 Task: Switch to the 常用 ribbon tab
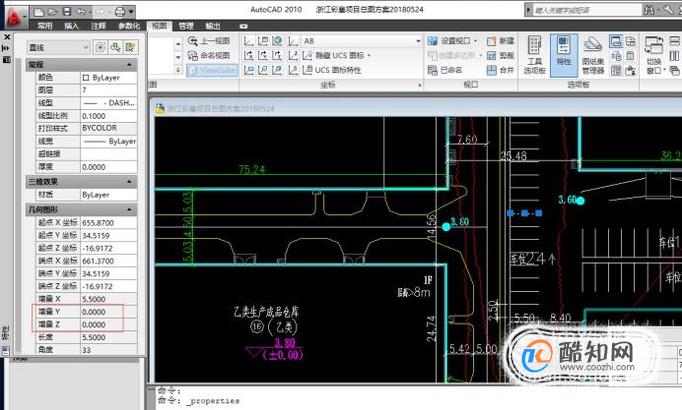point(45,26)
